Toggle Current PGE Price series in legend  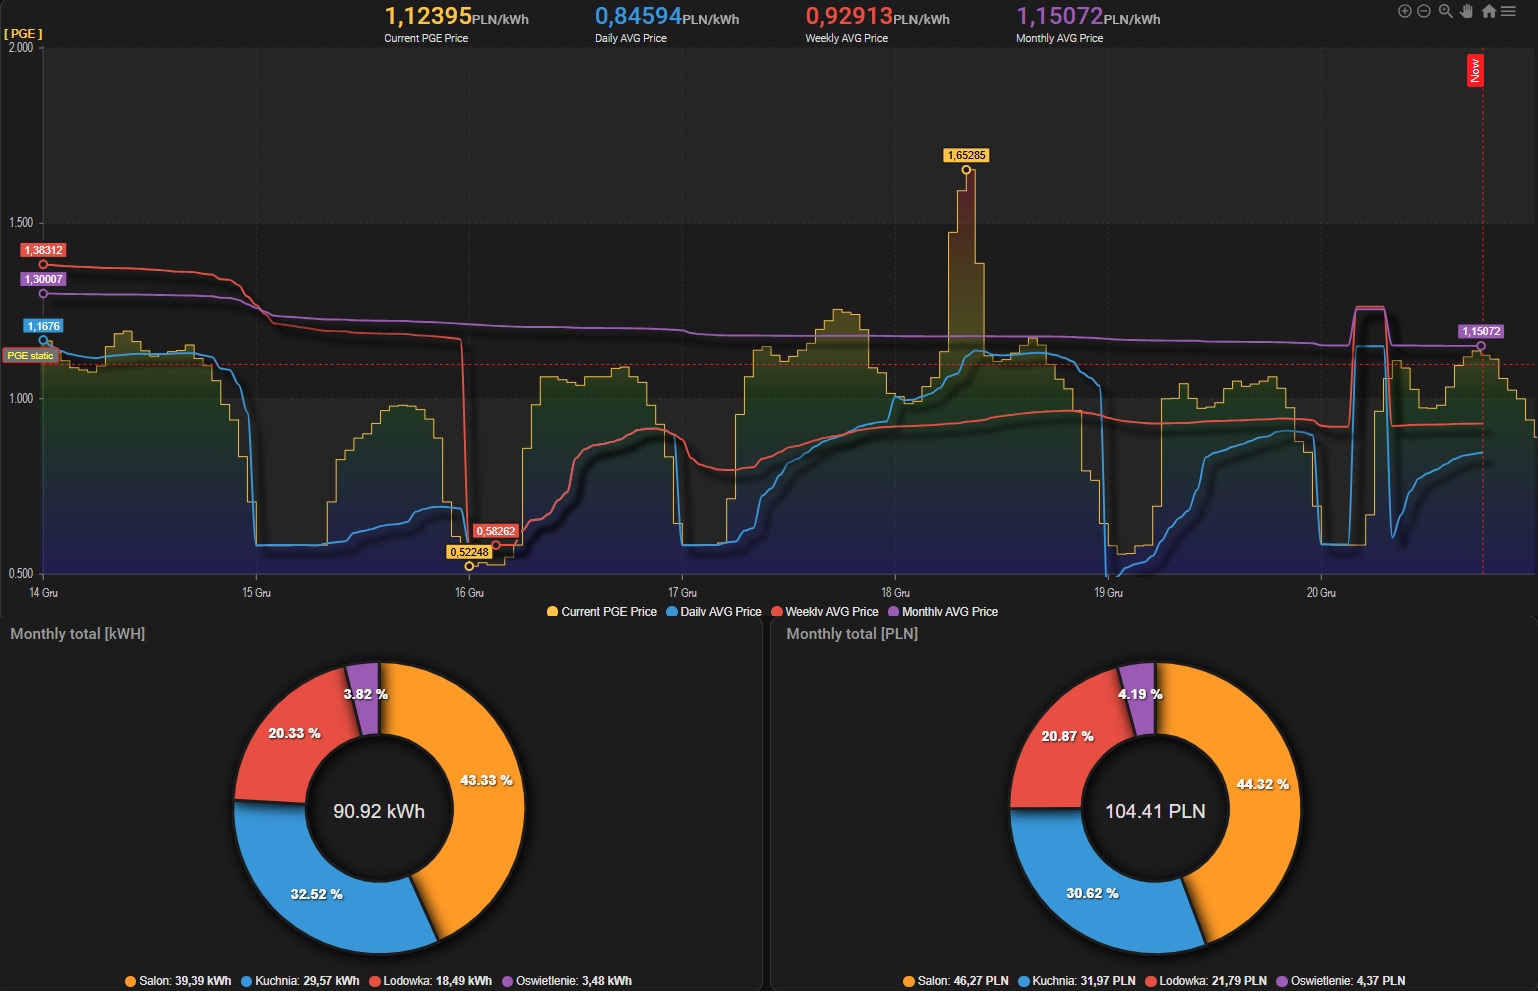[602, 612]
